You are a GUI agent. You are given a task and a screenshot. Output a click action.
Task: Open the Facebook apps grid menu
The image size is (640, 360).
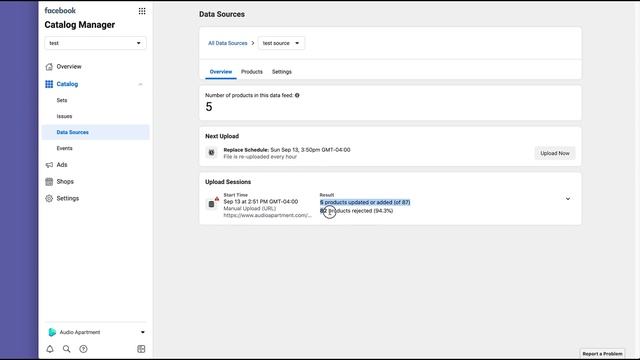coord(142,11)
